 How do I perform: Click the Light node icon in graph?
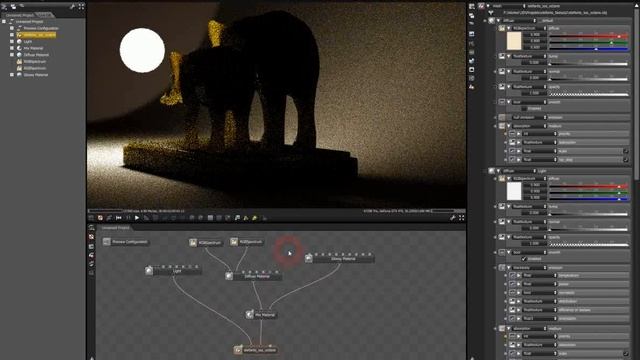tap(149, 271)
